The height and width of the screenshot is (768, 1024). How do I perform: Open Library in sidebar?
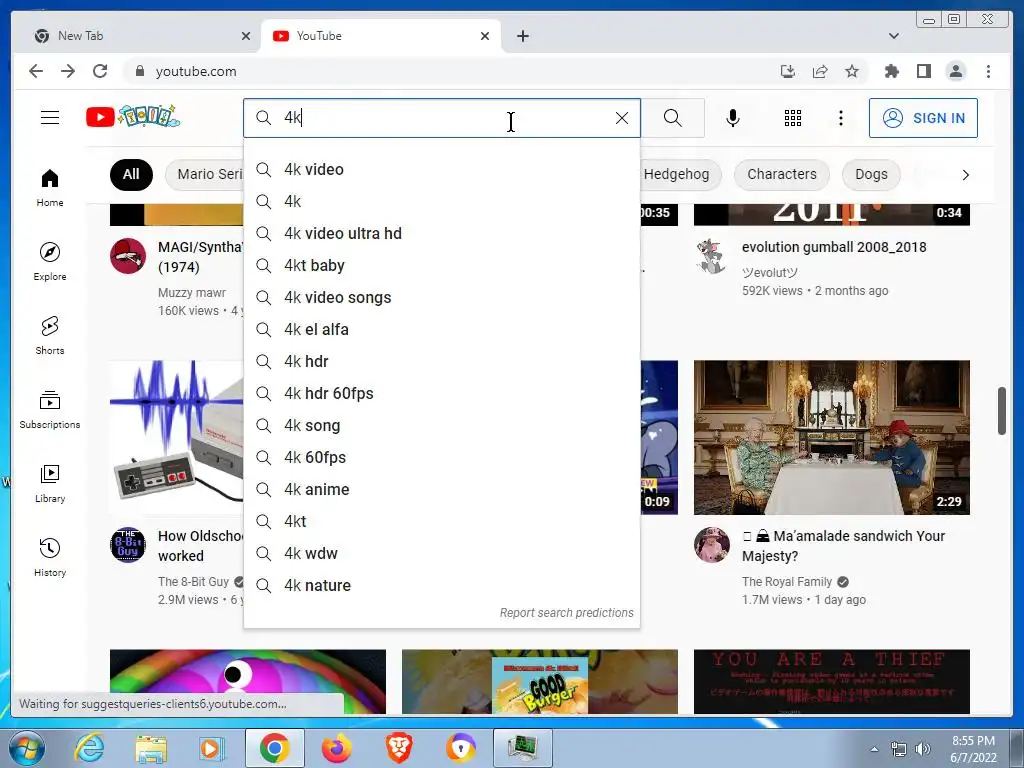coord(50,483)
